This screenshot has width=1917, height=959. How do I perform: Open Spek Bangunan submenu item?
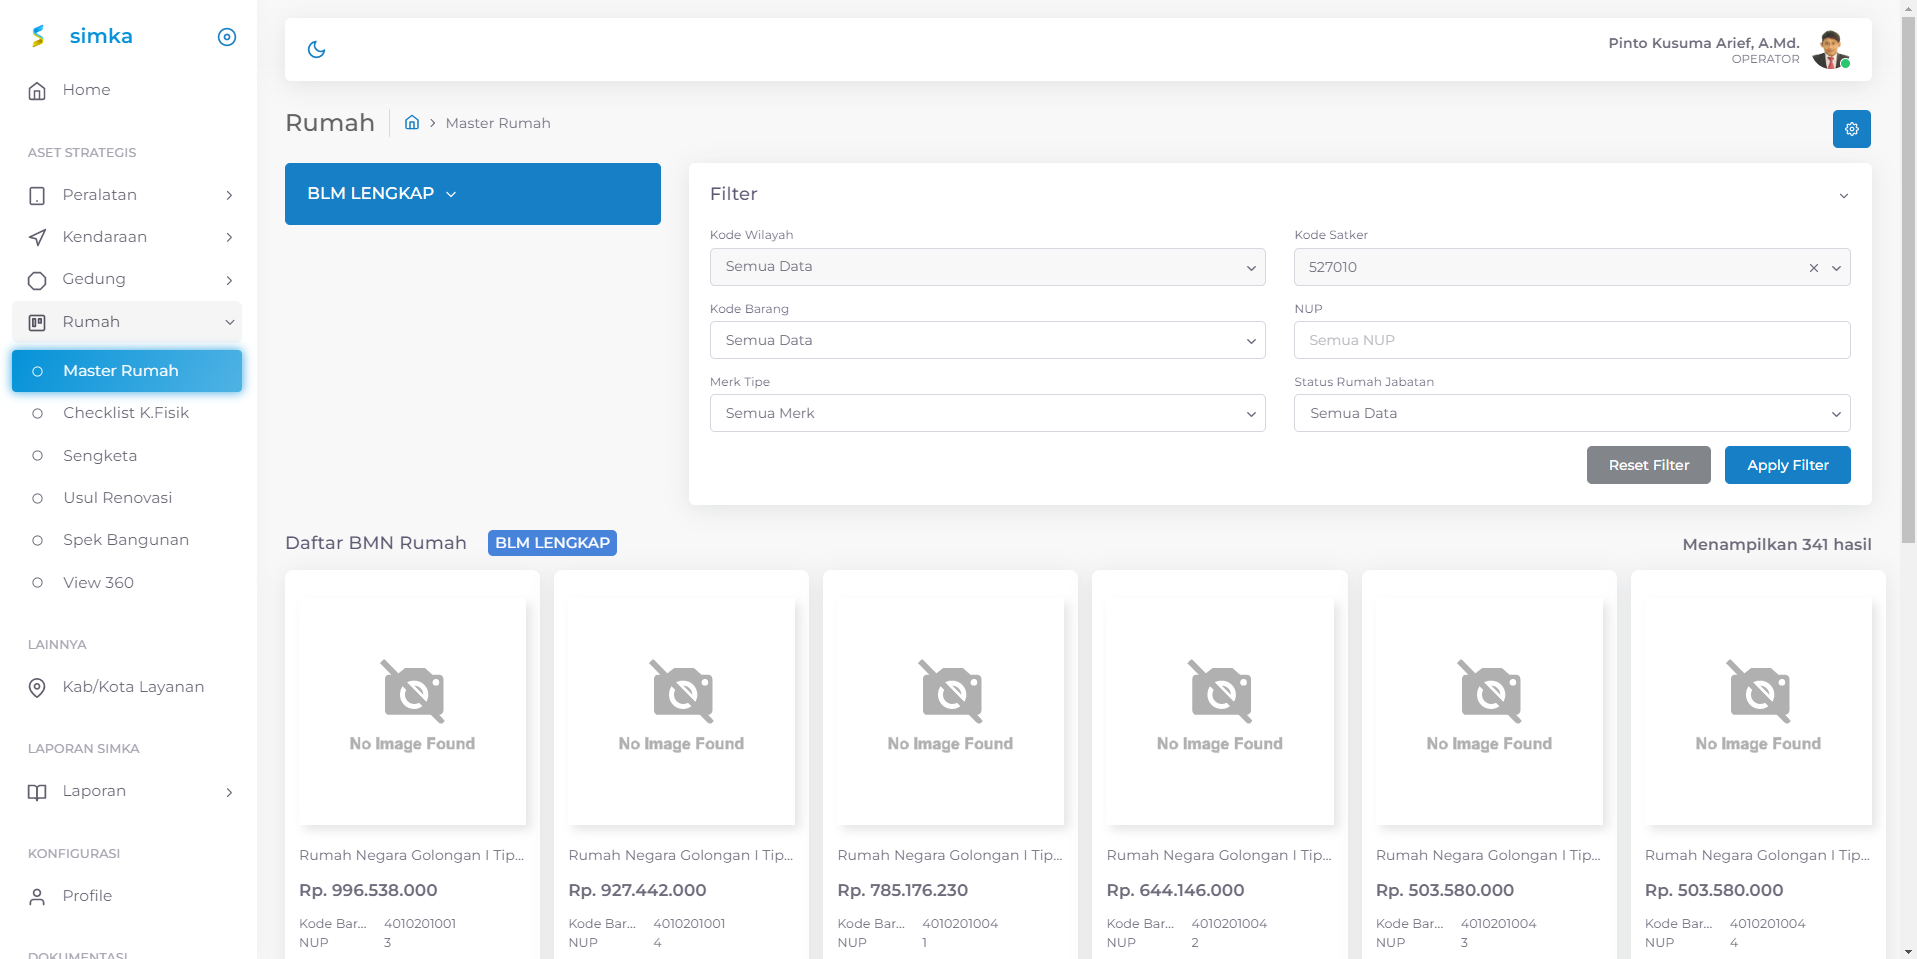coord(127,540)
